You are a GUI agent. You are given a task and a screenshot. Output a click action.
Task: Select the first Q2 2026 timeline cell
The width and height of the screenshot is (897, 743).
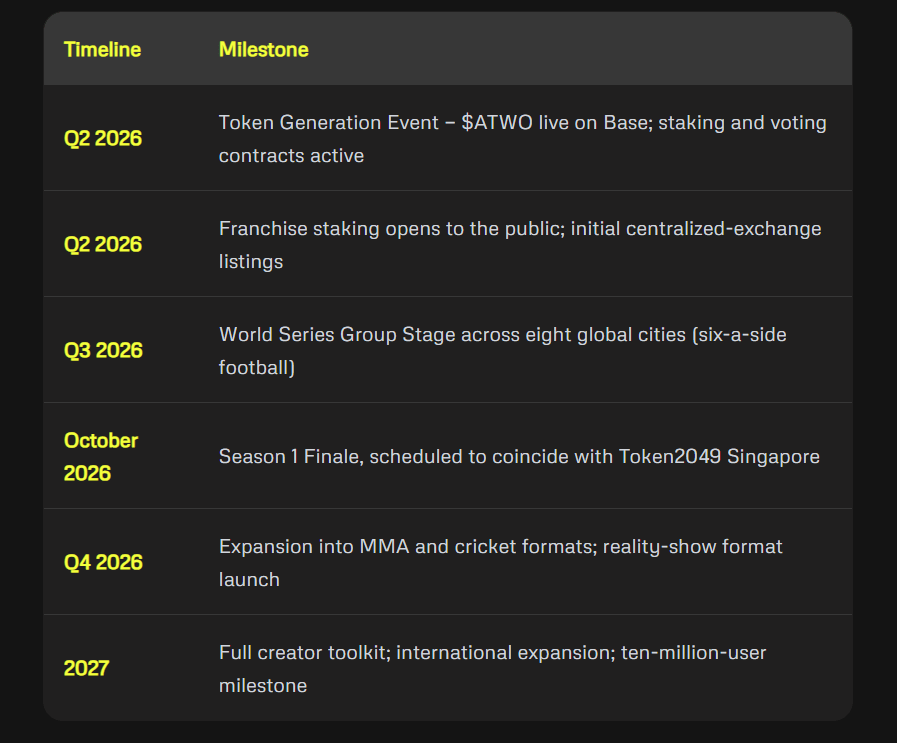click(x=103, y=138)
